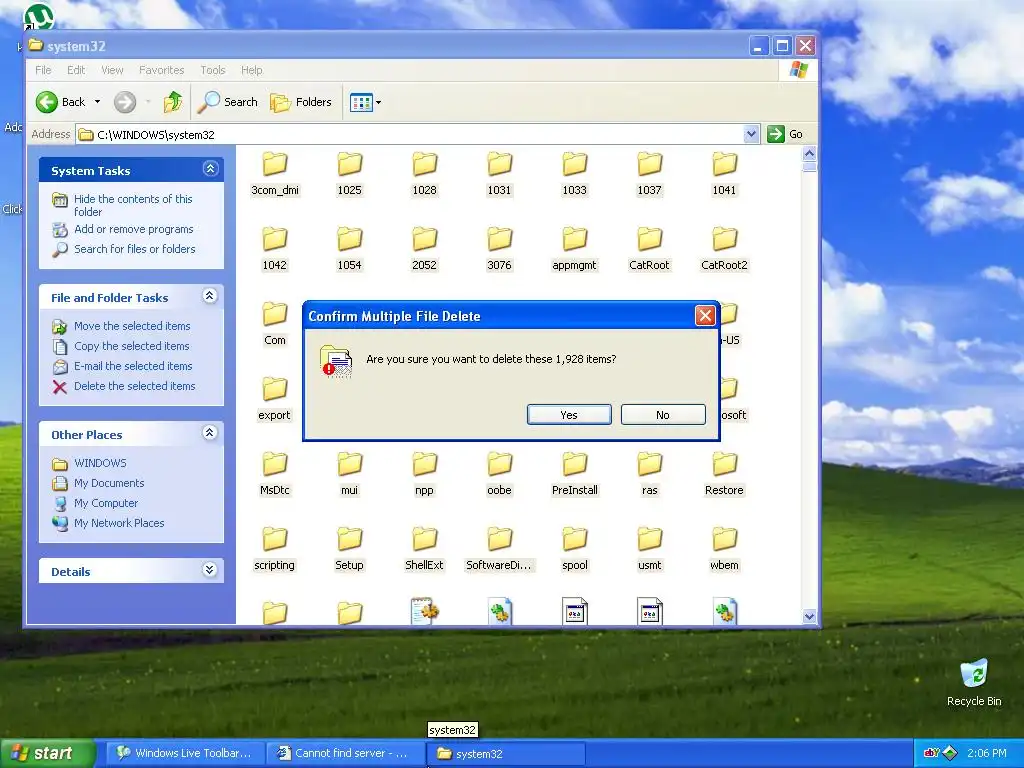Select the spool folder
Screen dimensions: 1024x768
pos(575,549)
